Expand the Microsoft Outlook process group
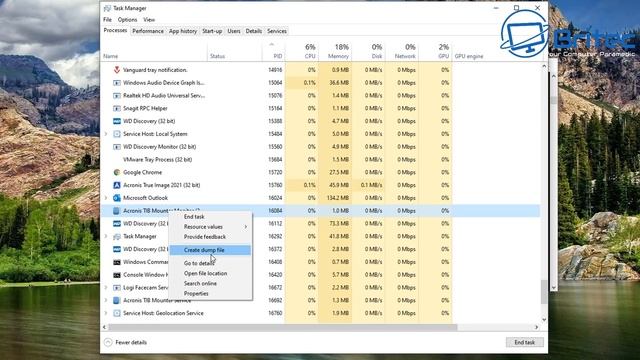The width and height of the screenshot is (640, 360). pos(106,198)
